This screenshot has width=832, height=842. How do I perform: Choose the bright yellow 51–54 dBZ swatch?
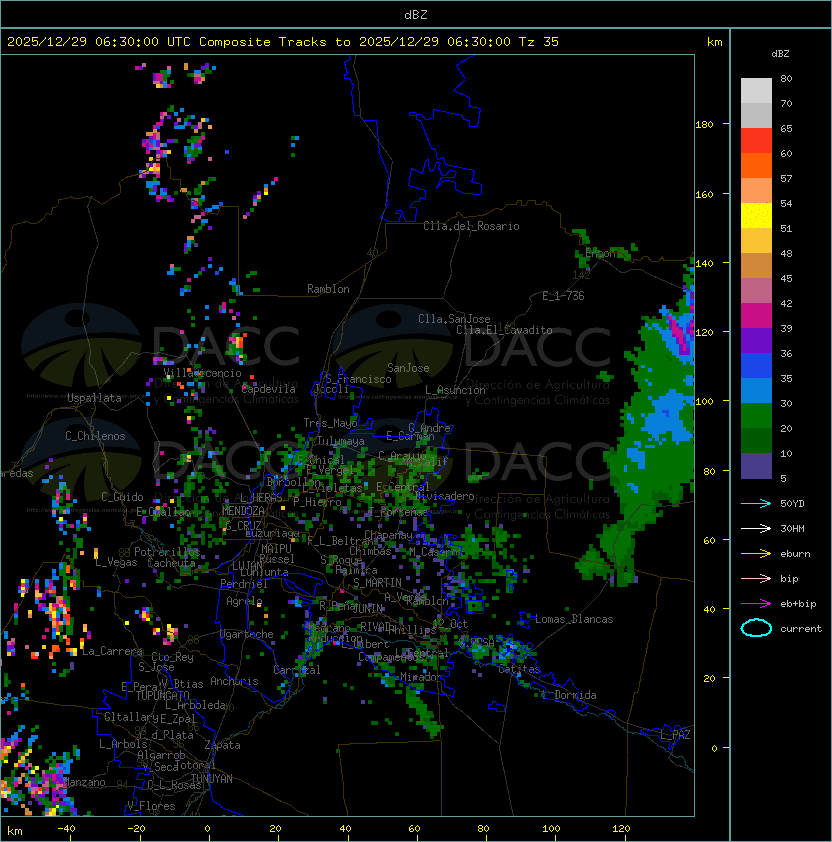756,215
